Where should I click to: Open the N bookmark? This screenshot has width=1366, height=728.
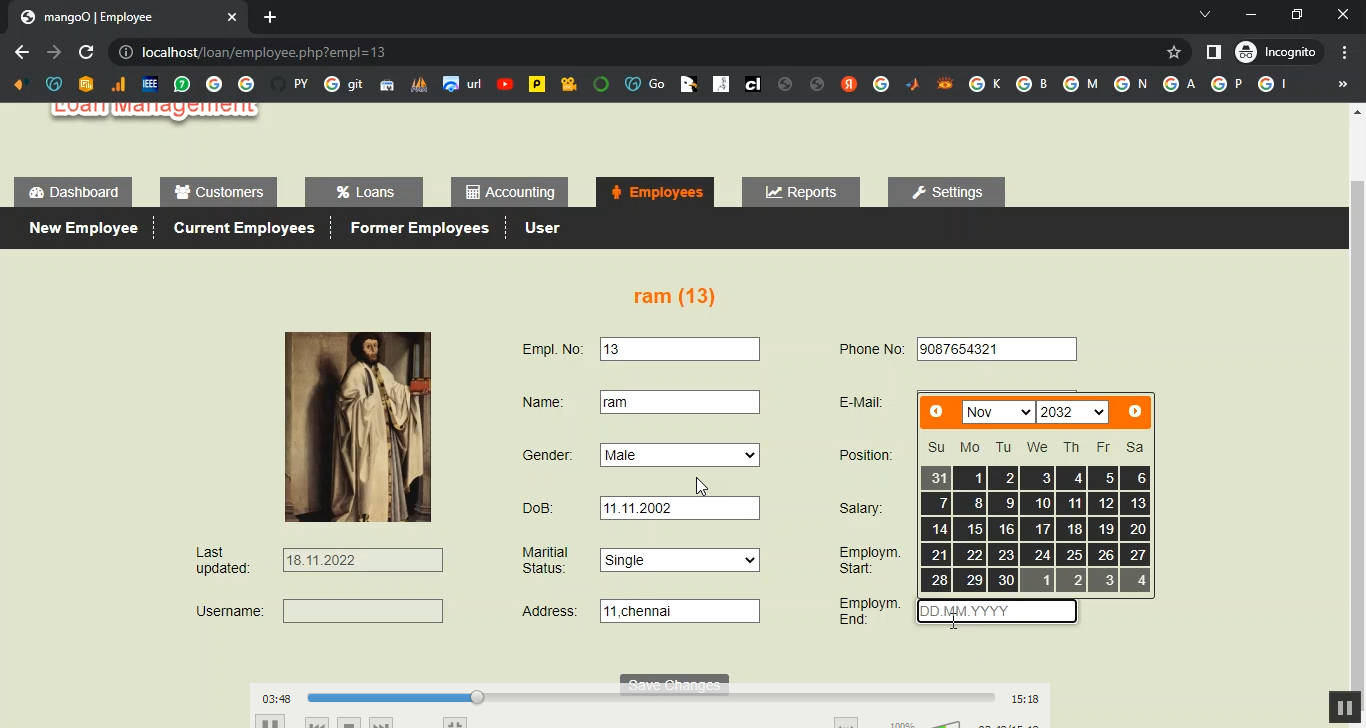[x=1130, y=84]
